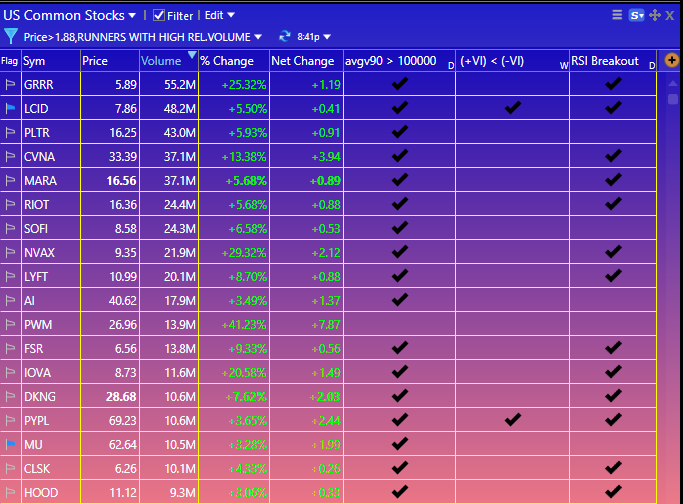
Task: Select the MARA symbol
Action: click(41, 180)
